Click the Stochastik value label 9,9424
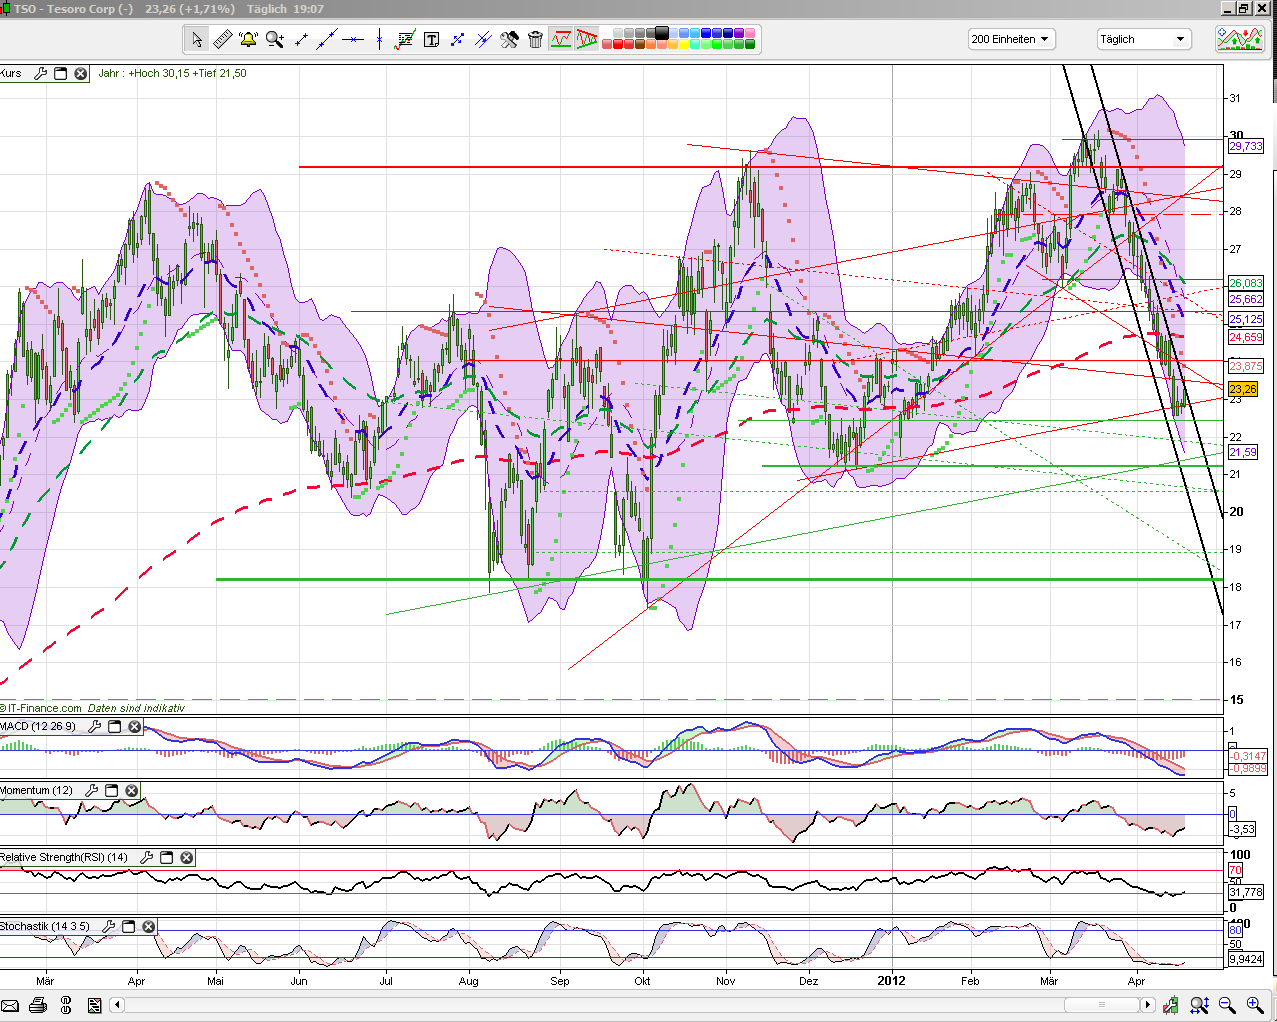The width and height of the screenshot is (1277, 1022). point(1246,959)
